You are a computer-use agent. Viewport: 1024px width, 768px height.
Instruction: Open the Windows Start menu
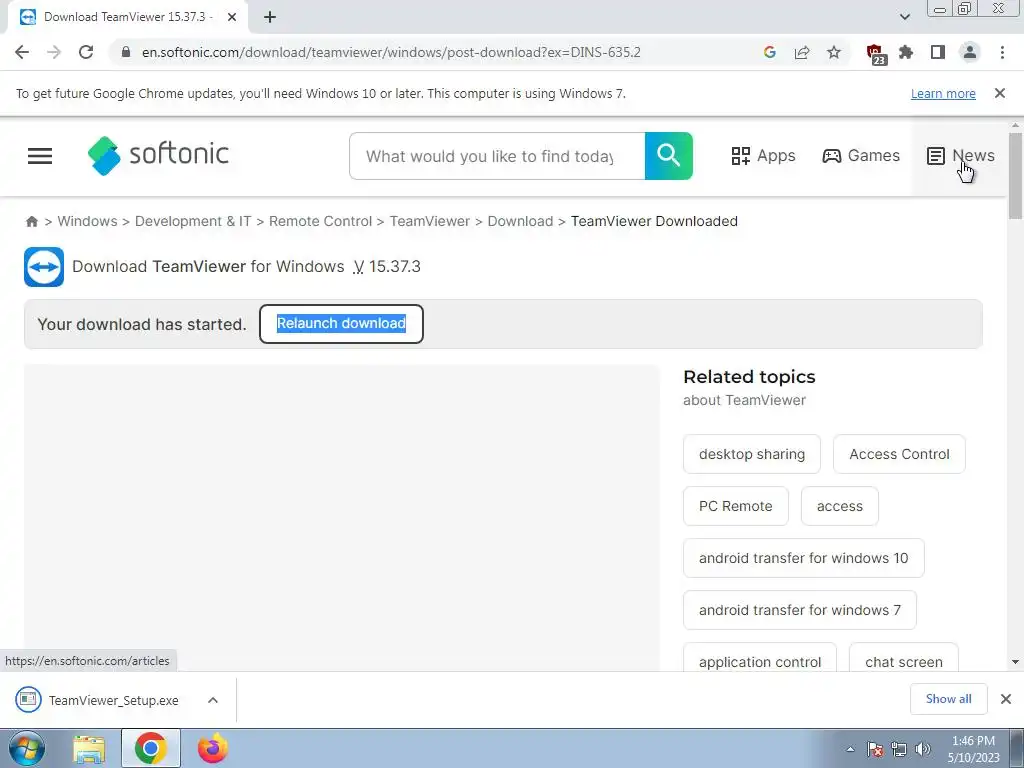(x=26, y=748)
